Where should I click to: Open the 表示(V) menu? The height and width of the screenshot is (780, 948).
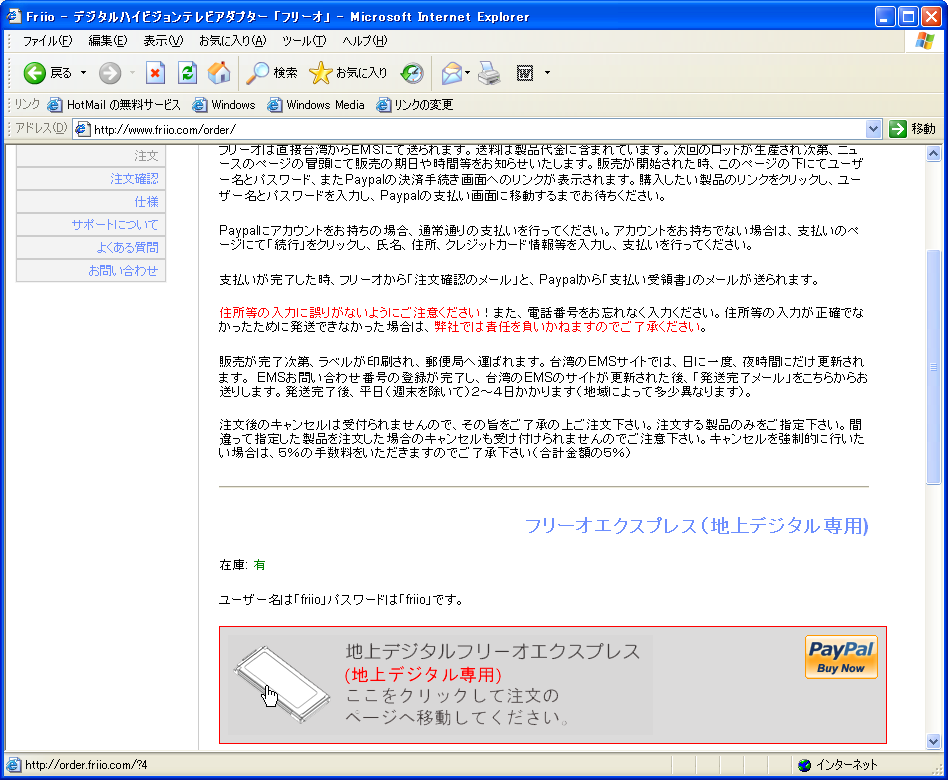[163, 41]
